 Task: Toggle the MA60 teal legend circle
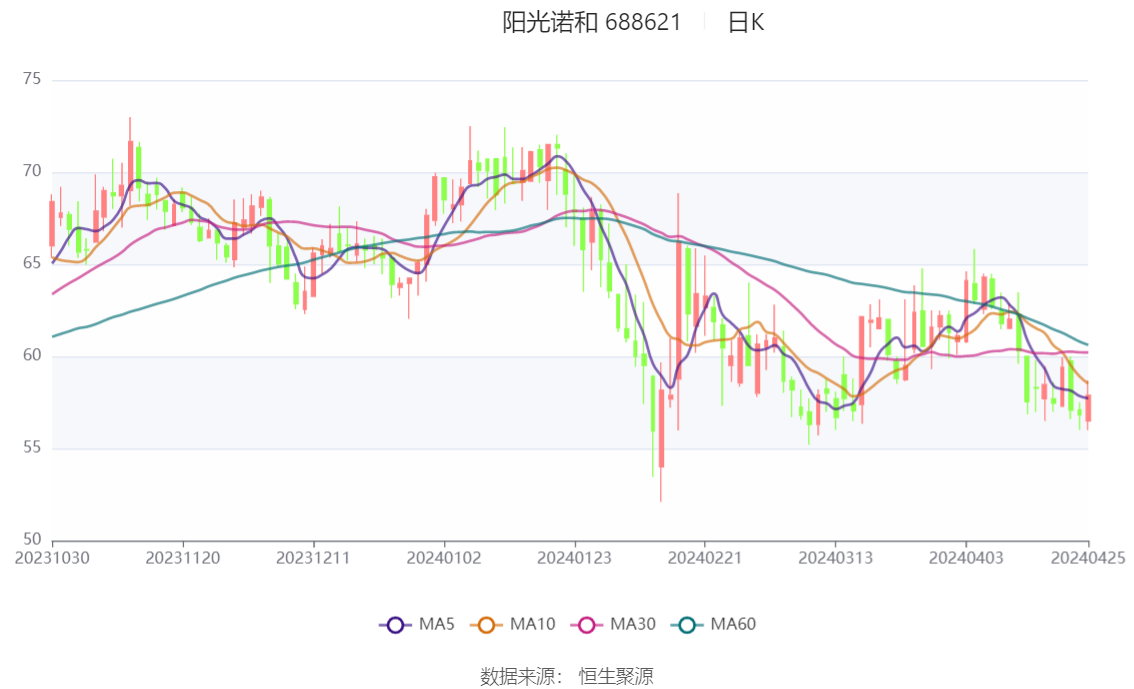pos(687,625)
